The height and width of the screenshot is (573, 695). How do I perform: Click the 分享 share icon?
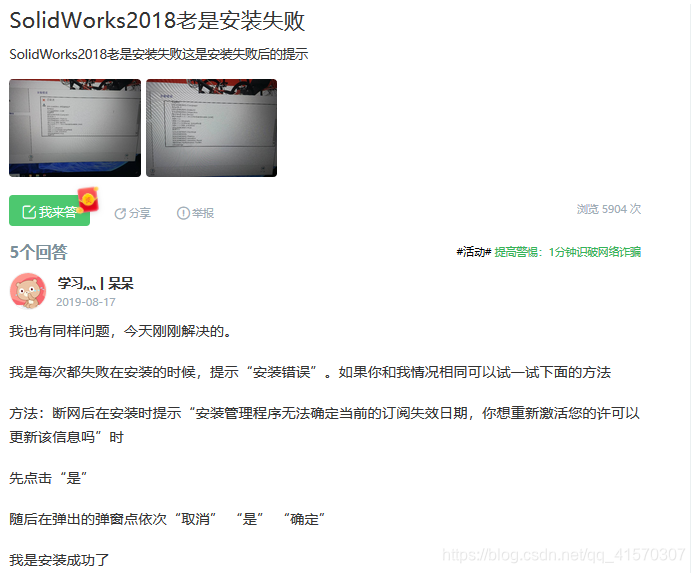coord(120,214)
